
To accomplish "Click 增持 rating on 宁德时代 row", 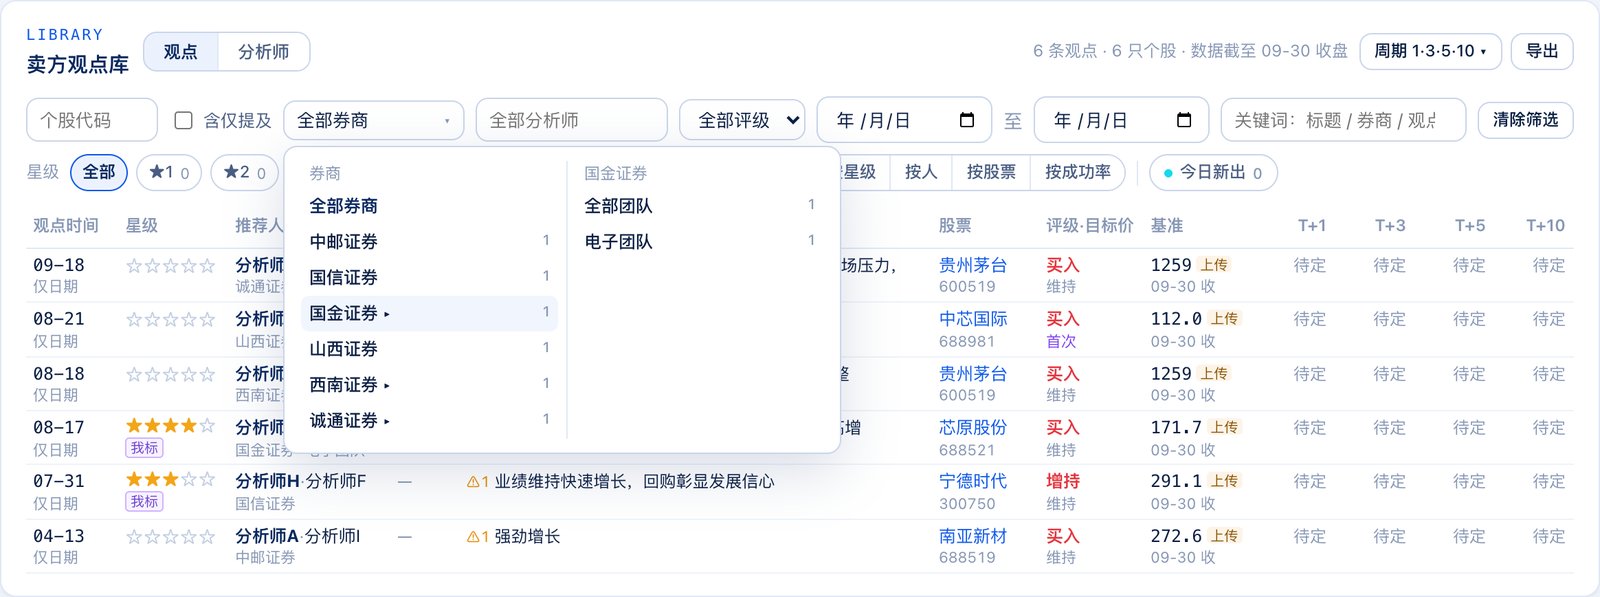I will pyautogui.click(x=1063, y=481).
